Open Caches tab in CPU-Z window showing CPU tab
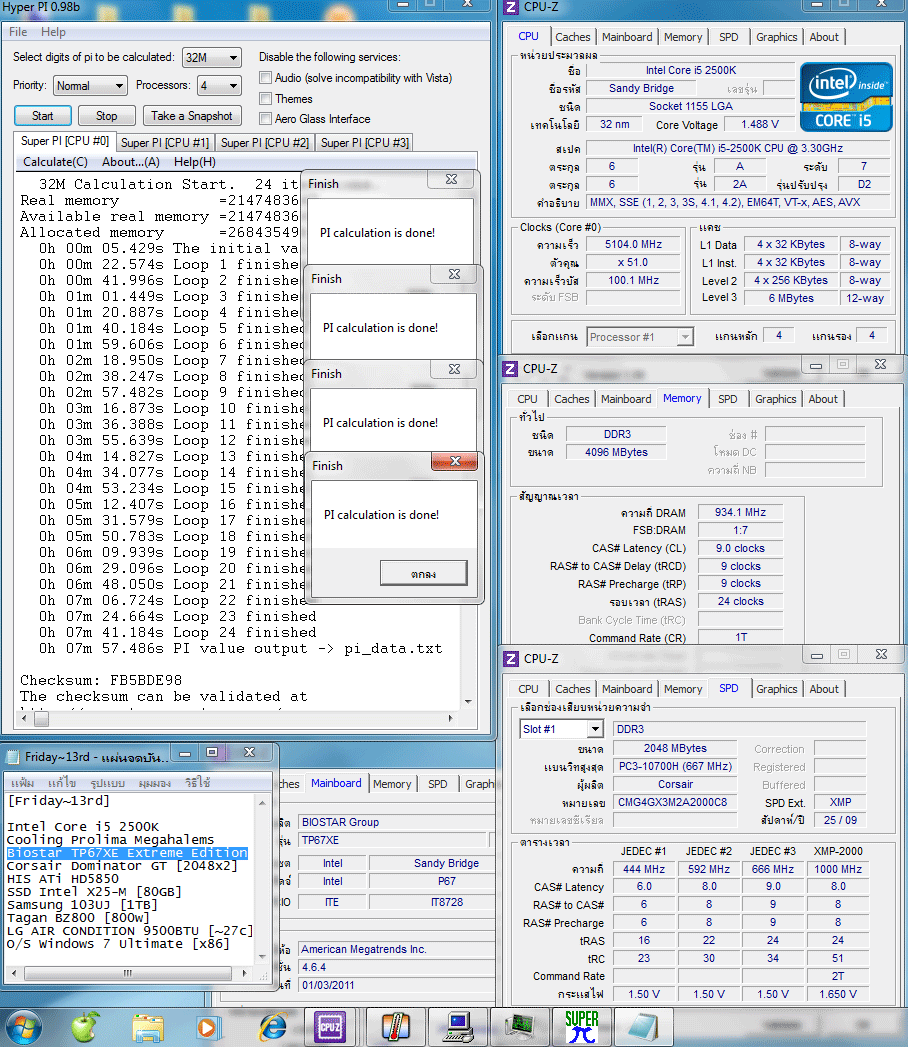 (x=573, y=37)
